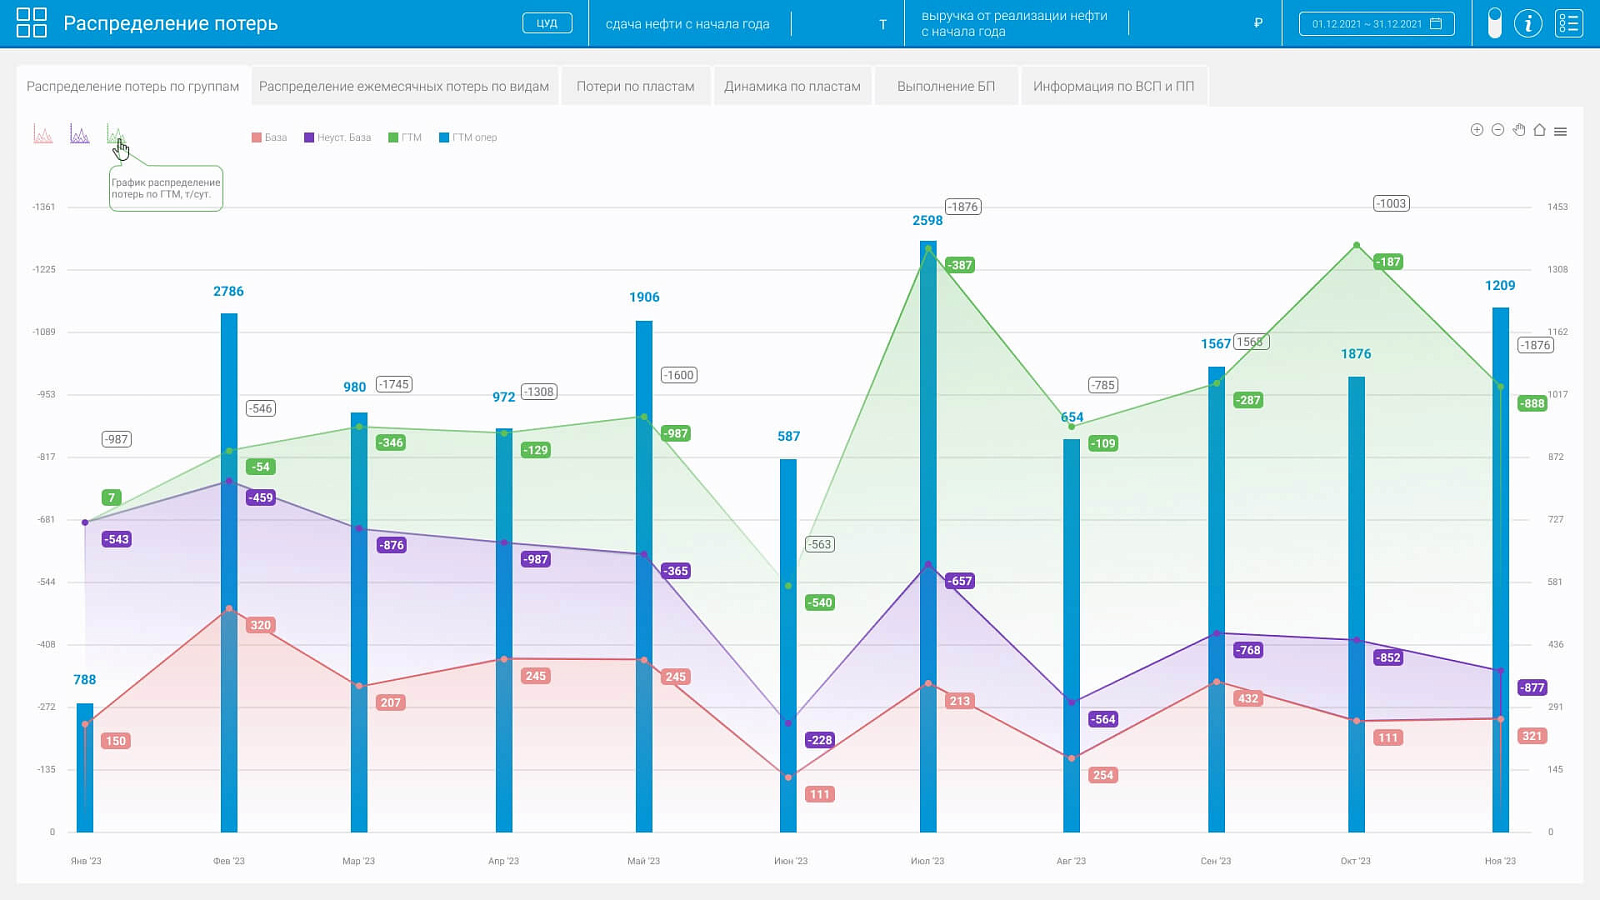
Task: Go to the Динамика по пластам tab
Action: [x=793, y=86]
